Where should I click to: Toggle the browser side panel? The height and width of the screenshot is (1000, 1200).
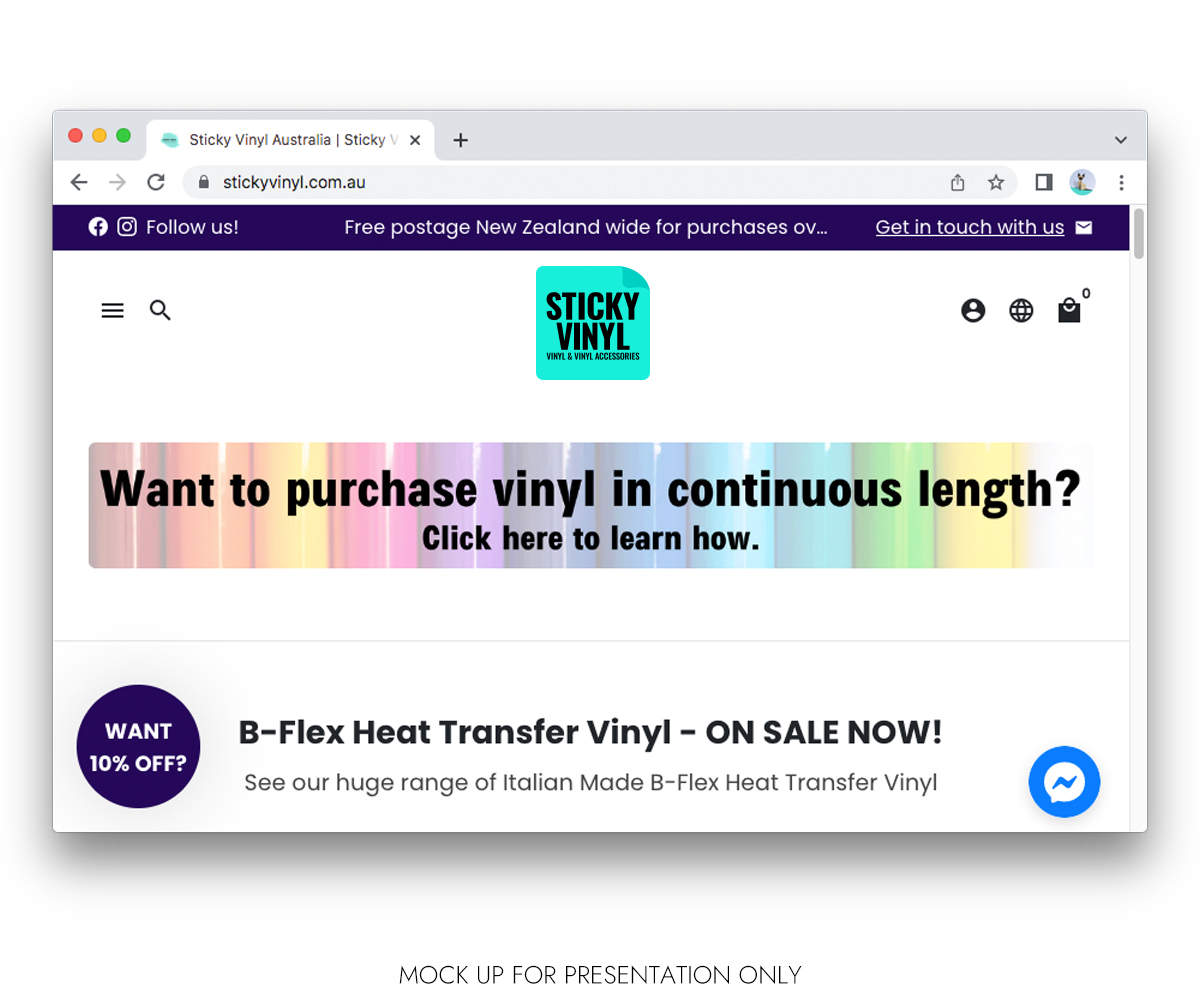pos(1044,182)
